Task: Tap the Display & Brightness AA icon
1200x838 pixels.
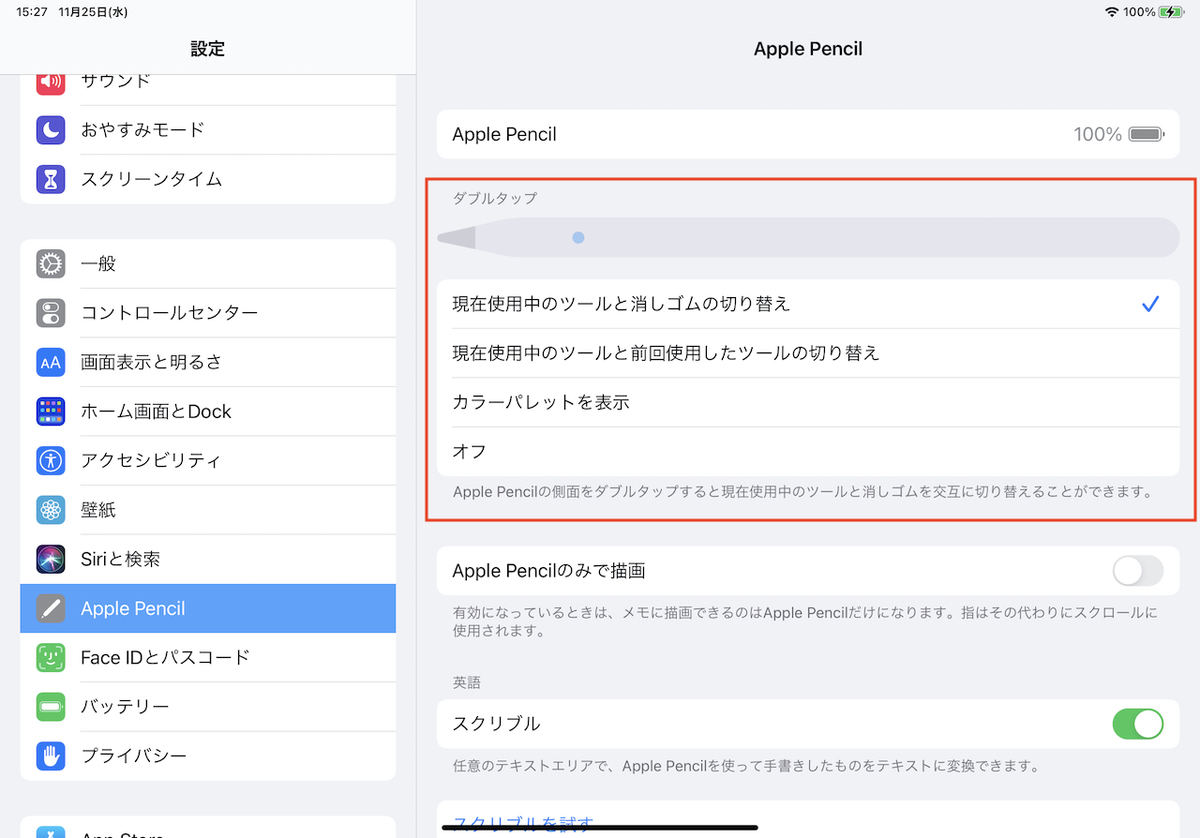Action: (x=51, y=362)
